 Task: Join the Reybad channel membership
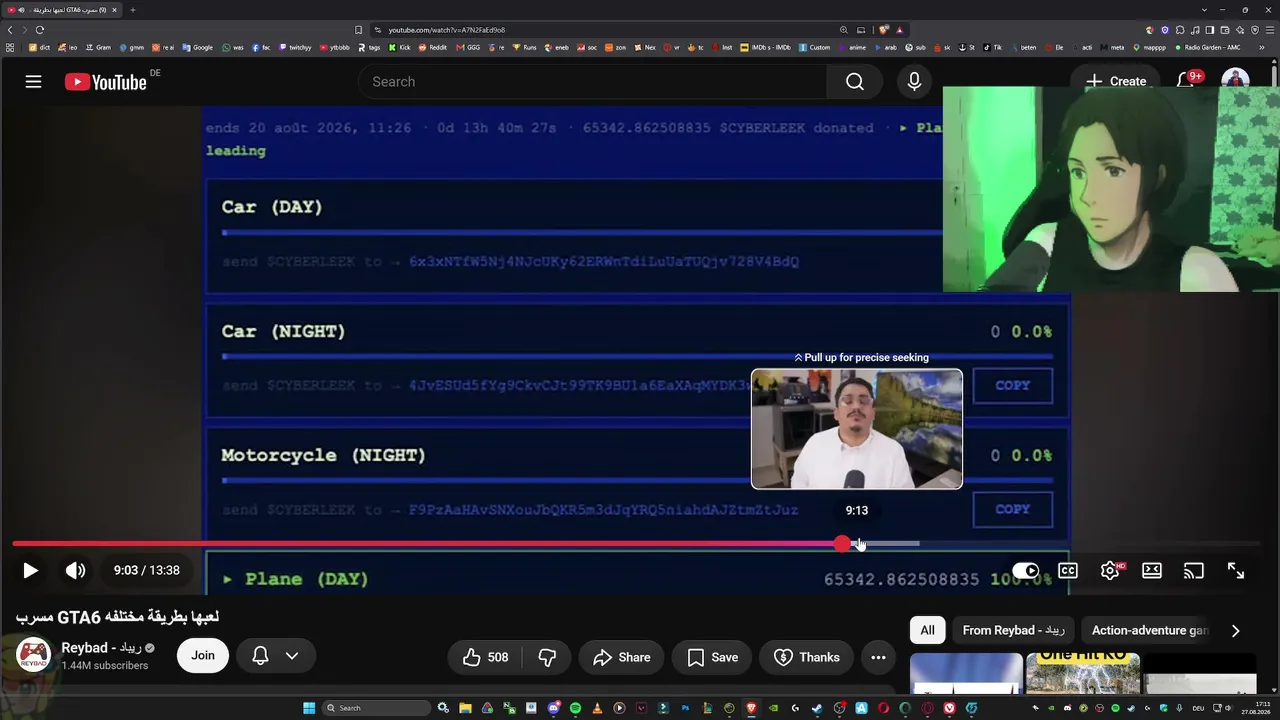tap(203, 655)
